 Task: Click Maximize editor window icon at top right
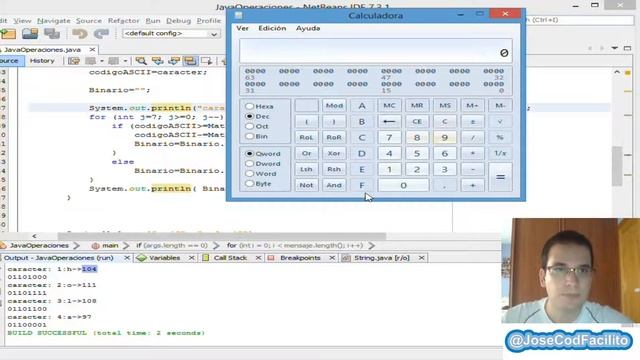[x=627, y=48]
